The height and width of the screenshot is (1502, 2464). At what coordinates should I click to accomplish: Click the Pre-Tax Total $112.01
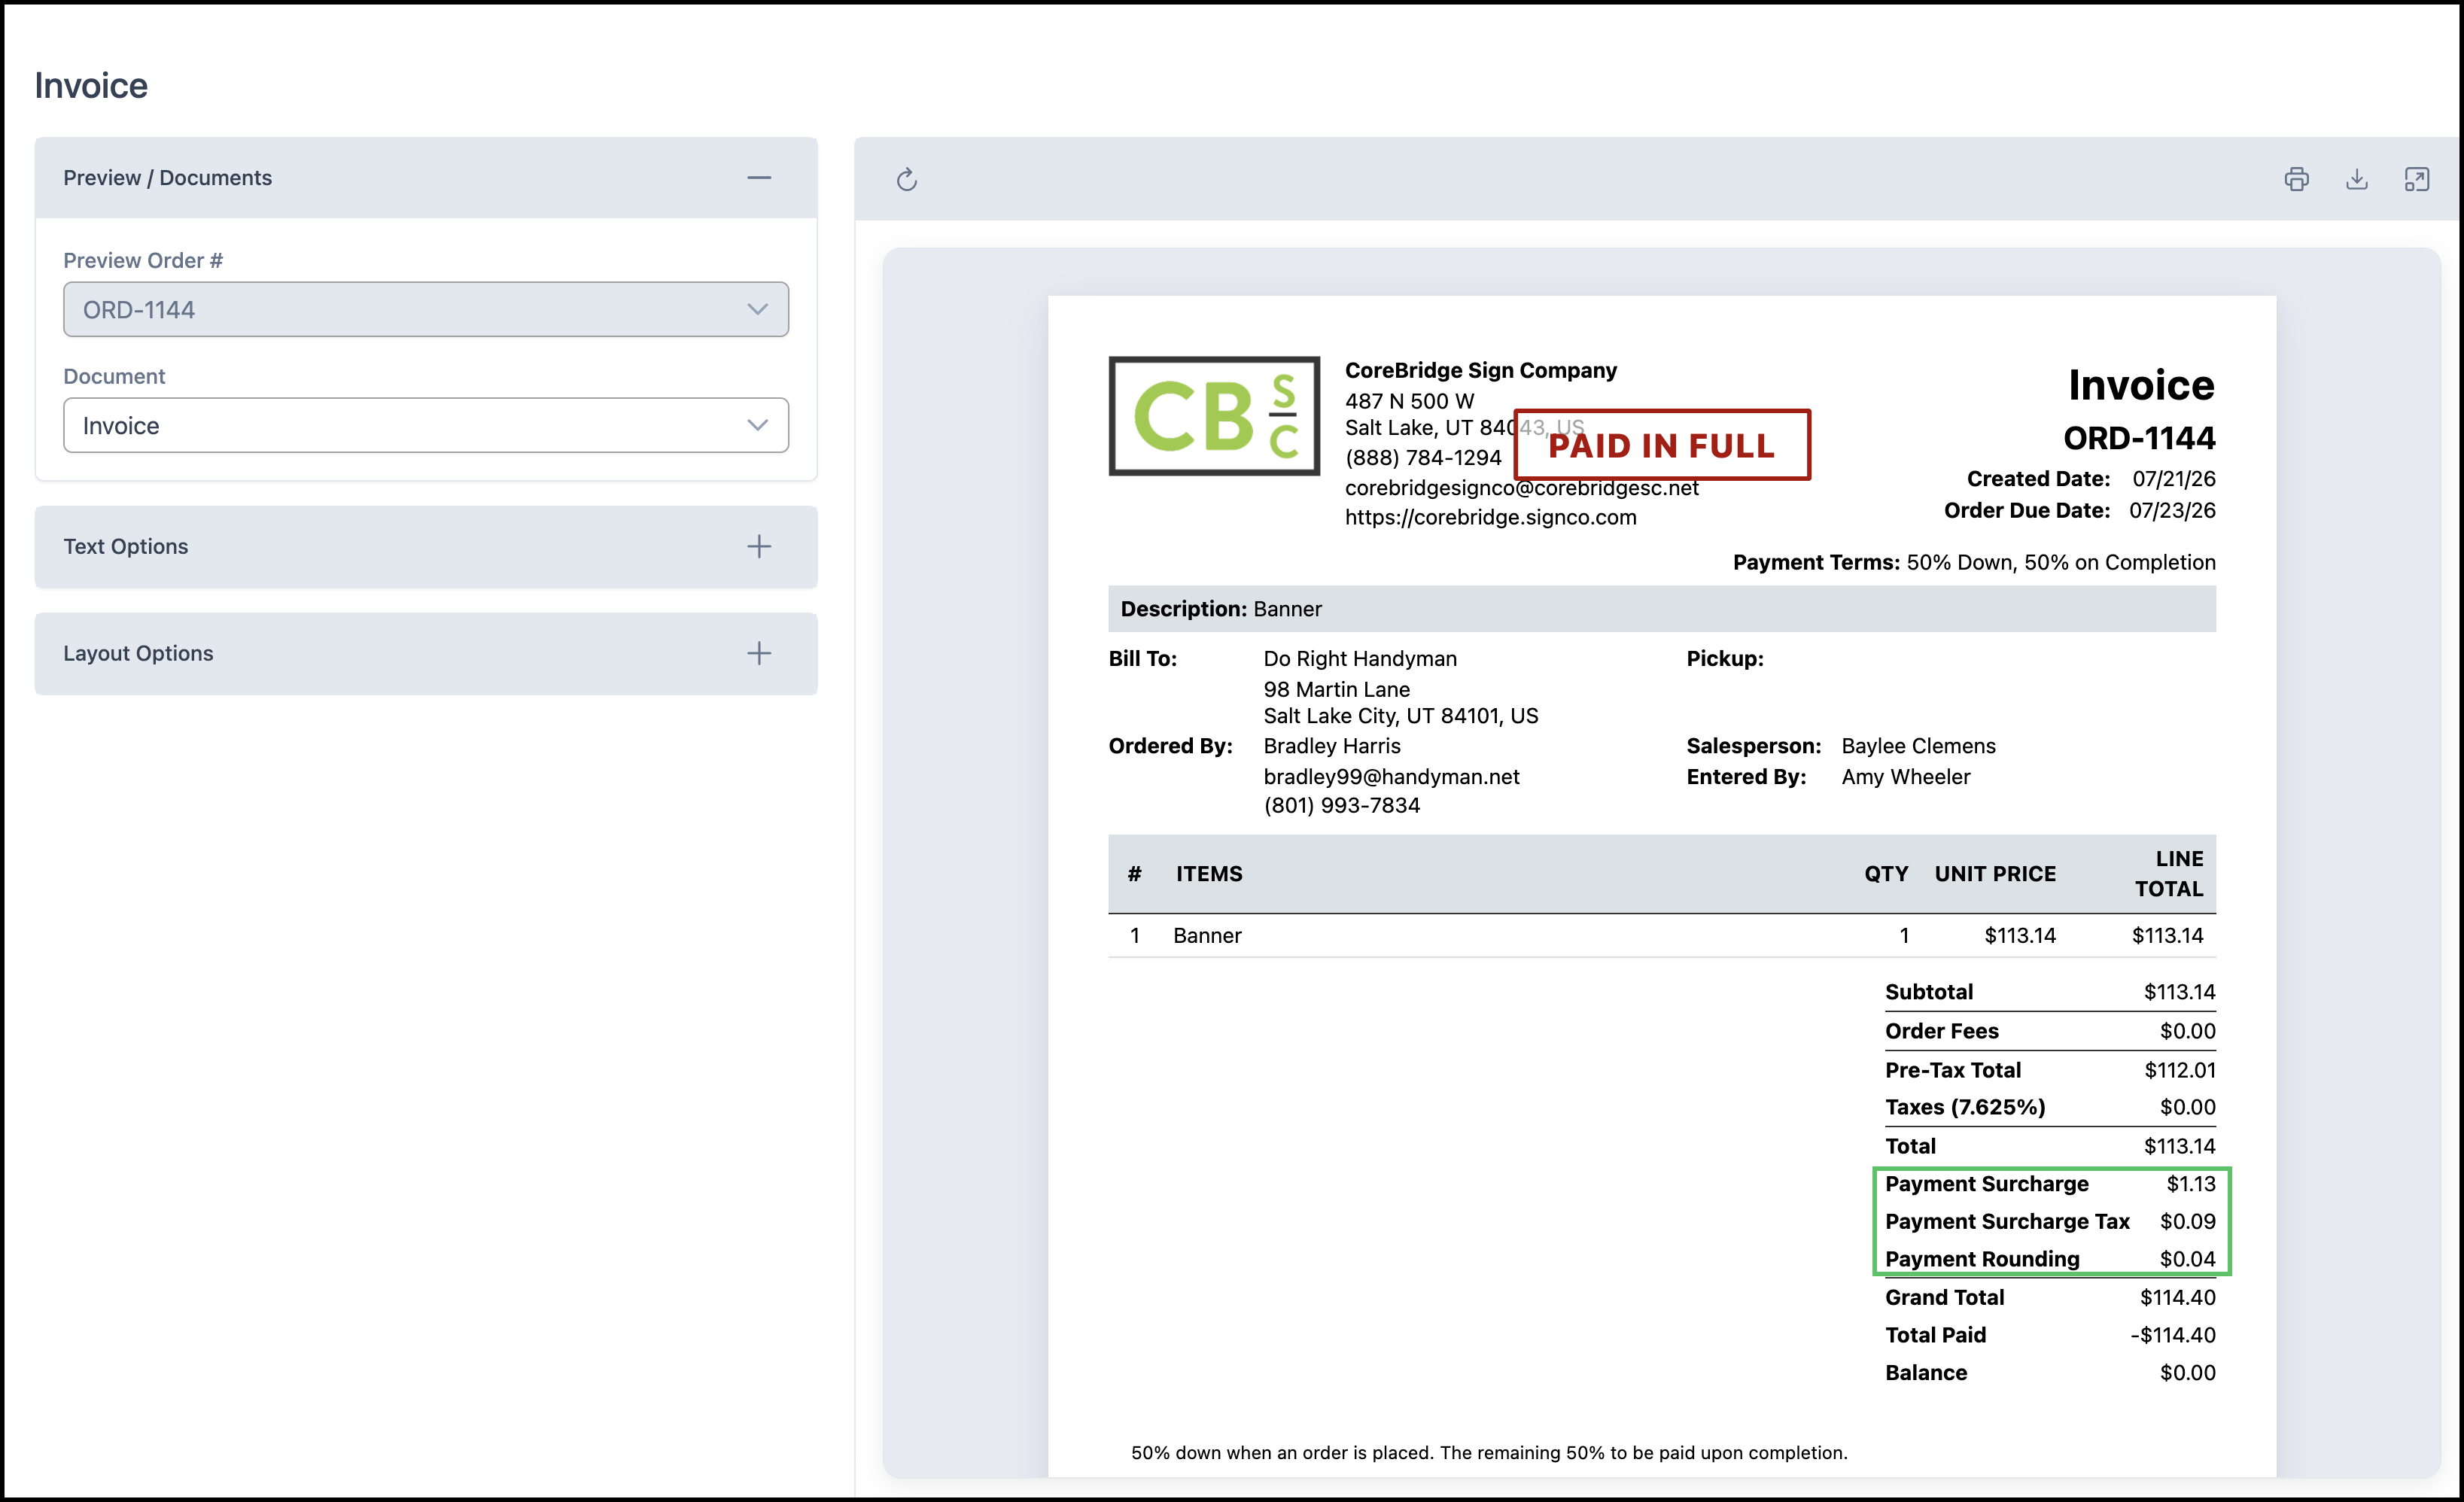coord(2179,1070)
